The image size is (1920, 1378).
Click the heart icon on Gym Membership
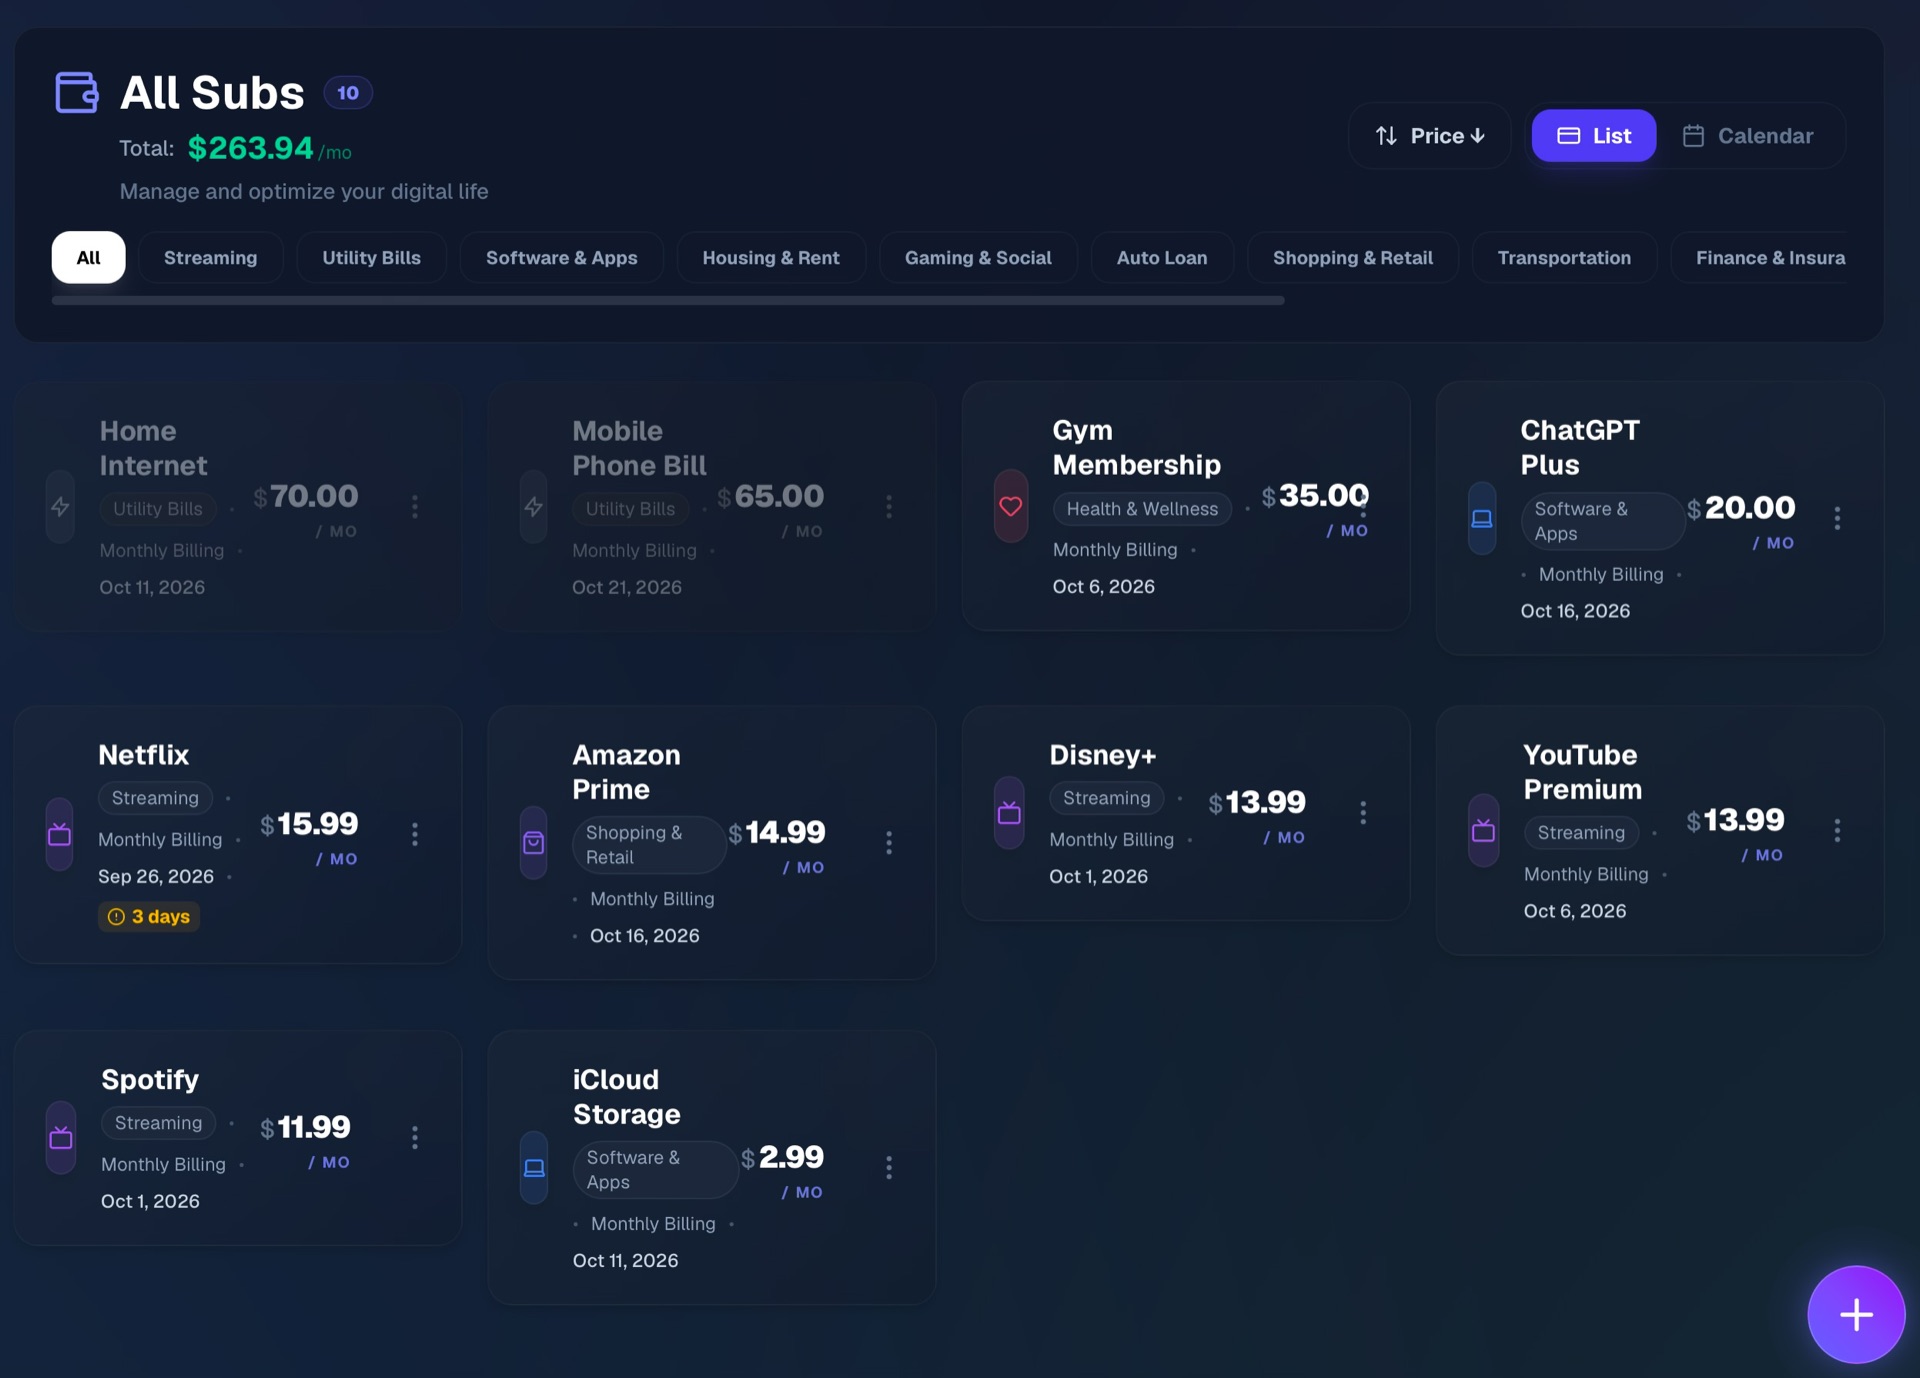pyautogui.click(x=1011, y=506)
